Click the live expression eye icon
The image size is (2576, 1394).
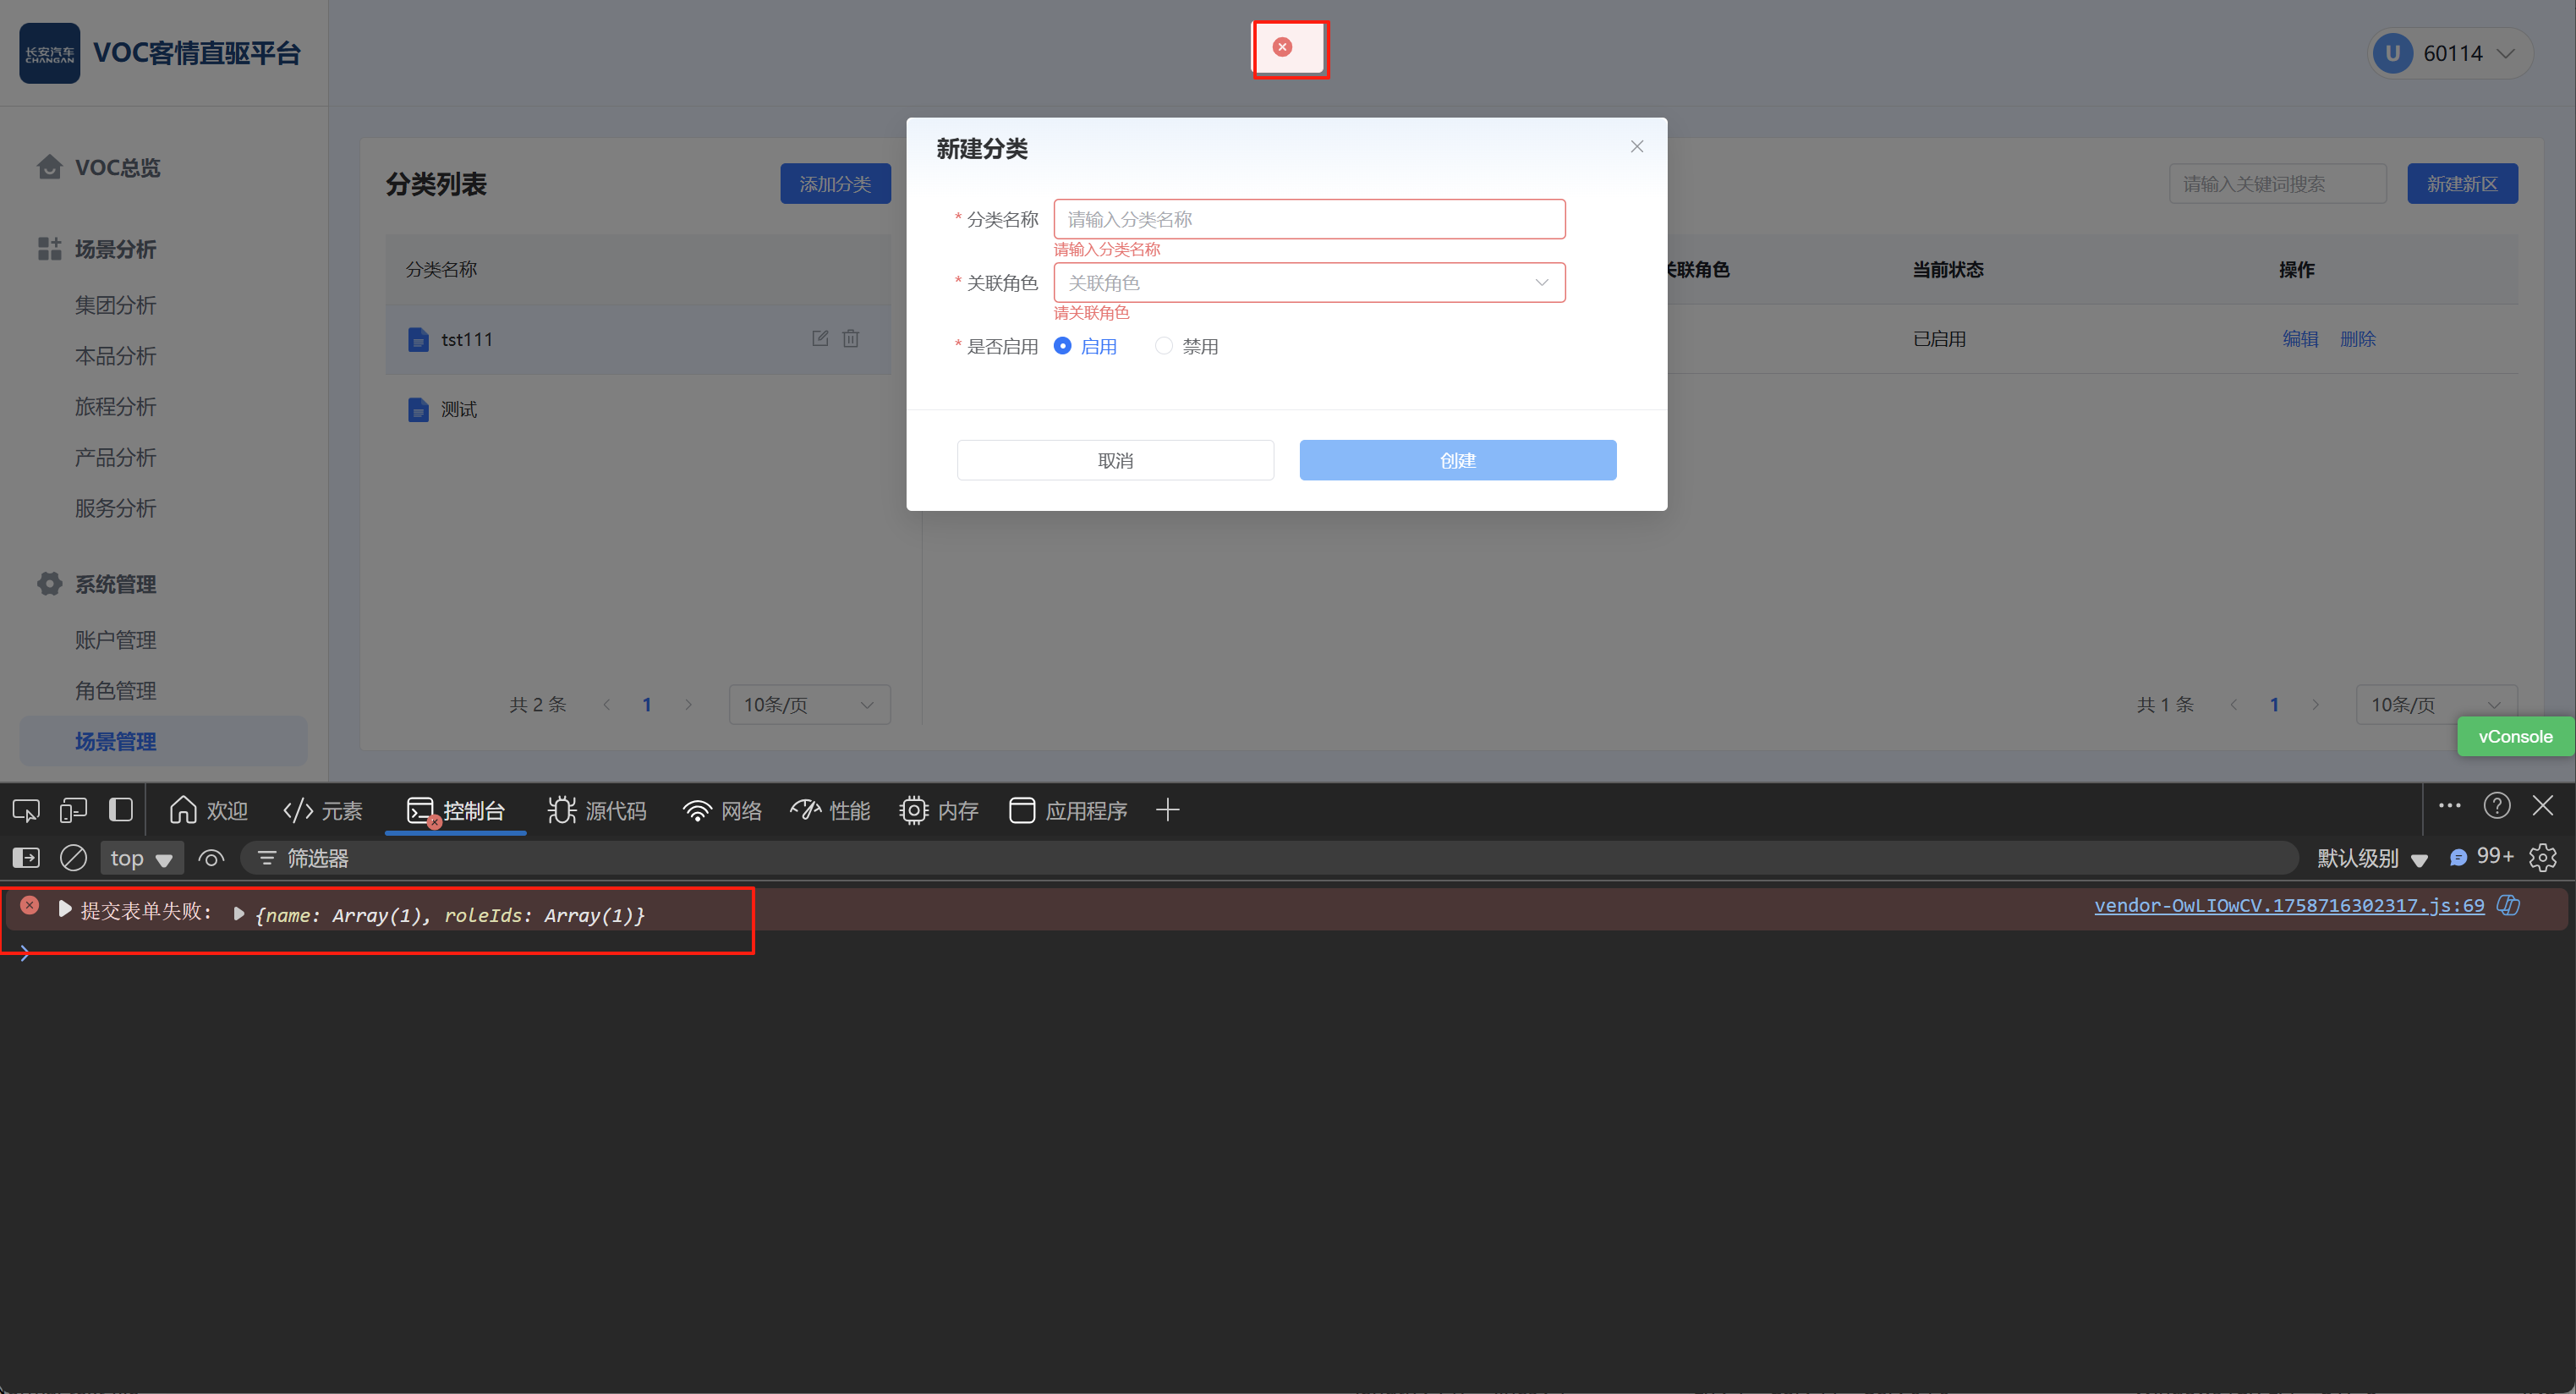click(211, 858)
